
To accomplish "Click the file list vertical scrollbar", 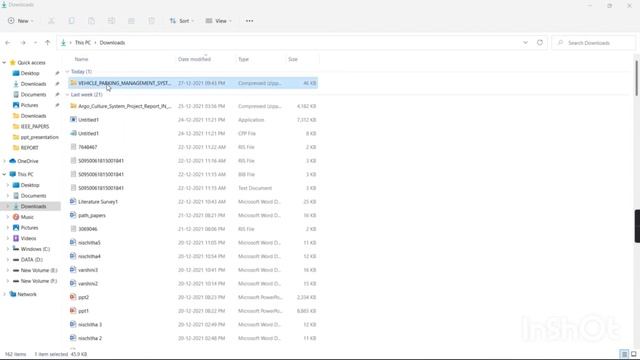I will coord(636,78).
